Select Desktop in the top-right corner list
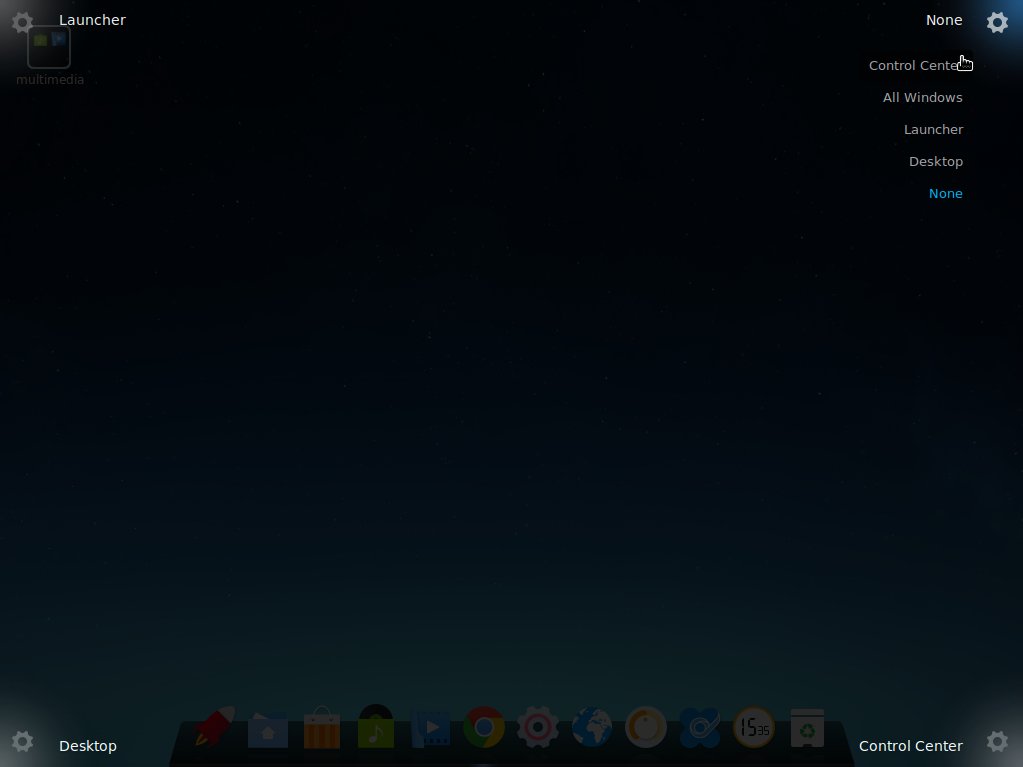 click(x=936, y=162)
